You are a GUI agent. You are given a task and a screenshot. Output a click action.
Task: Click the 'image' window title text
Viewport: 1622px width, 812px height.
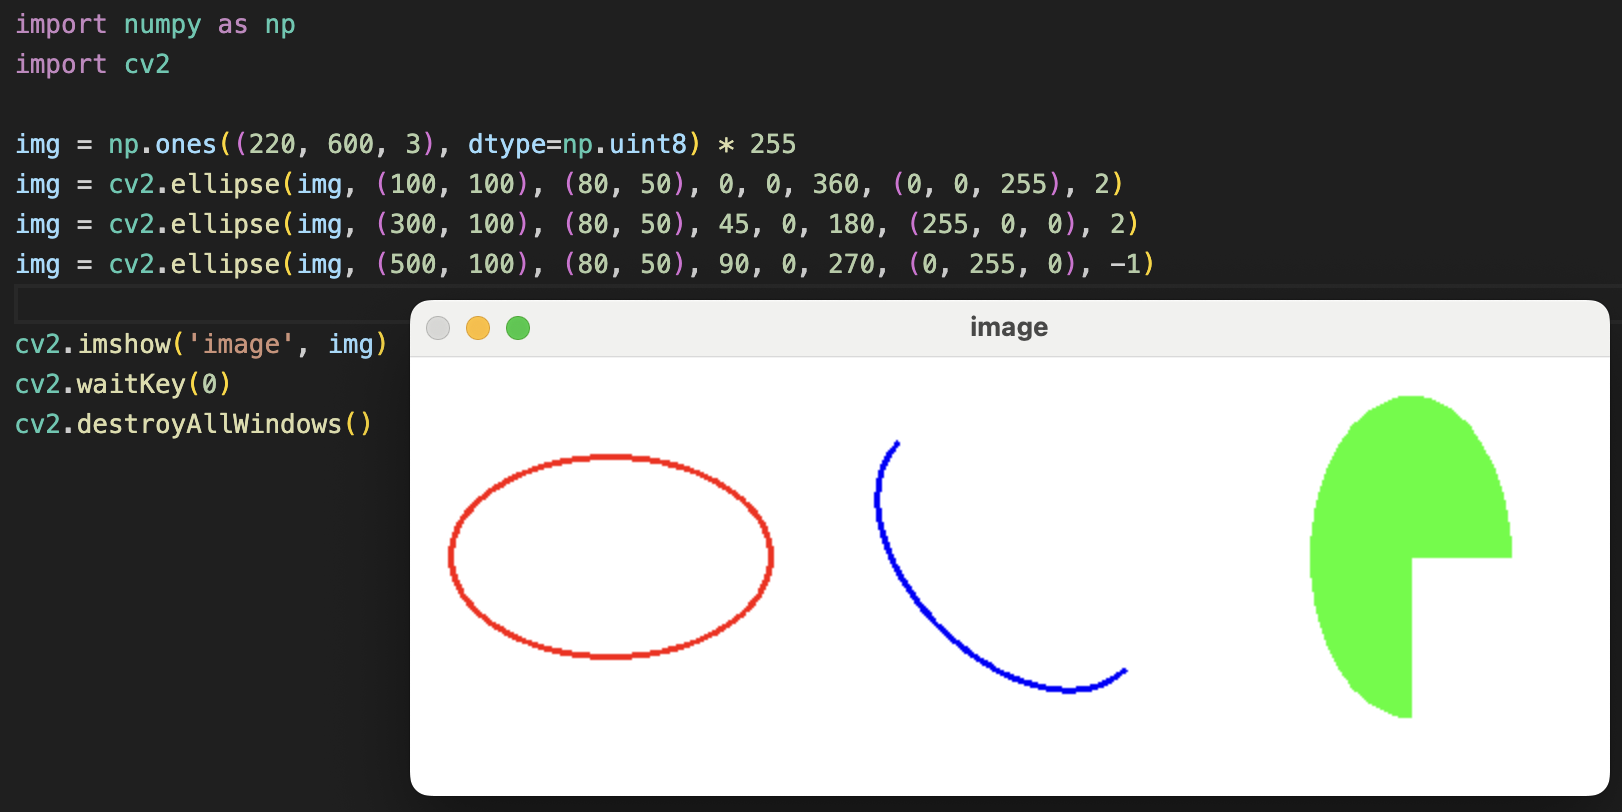pyautogui.click(x=1009, y=327)
